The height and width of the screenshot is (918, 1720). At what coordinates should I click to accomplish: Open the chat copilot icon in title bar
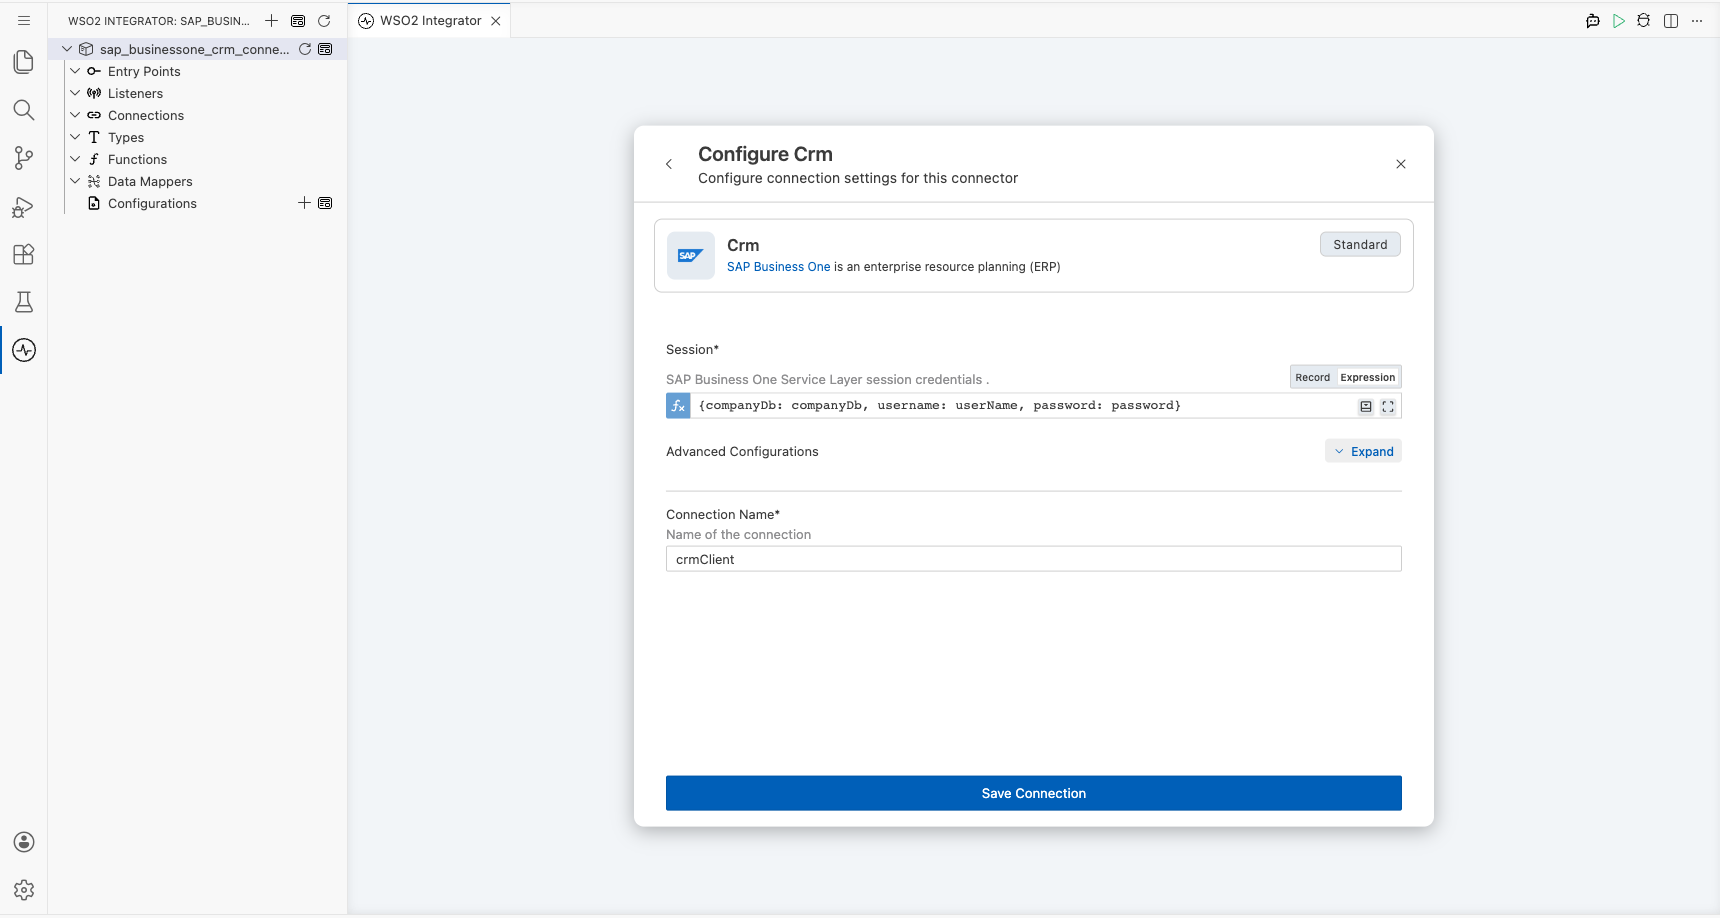click(1593, 21)
